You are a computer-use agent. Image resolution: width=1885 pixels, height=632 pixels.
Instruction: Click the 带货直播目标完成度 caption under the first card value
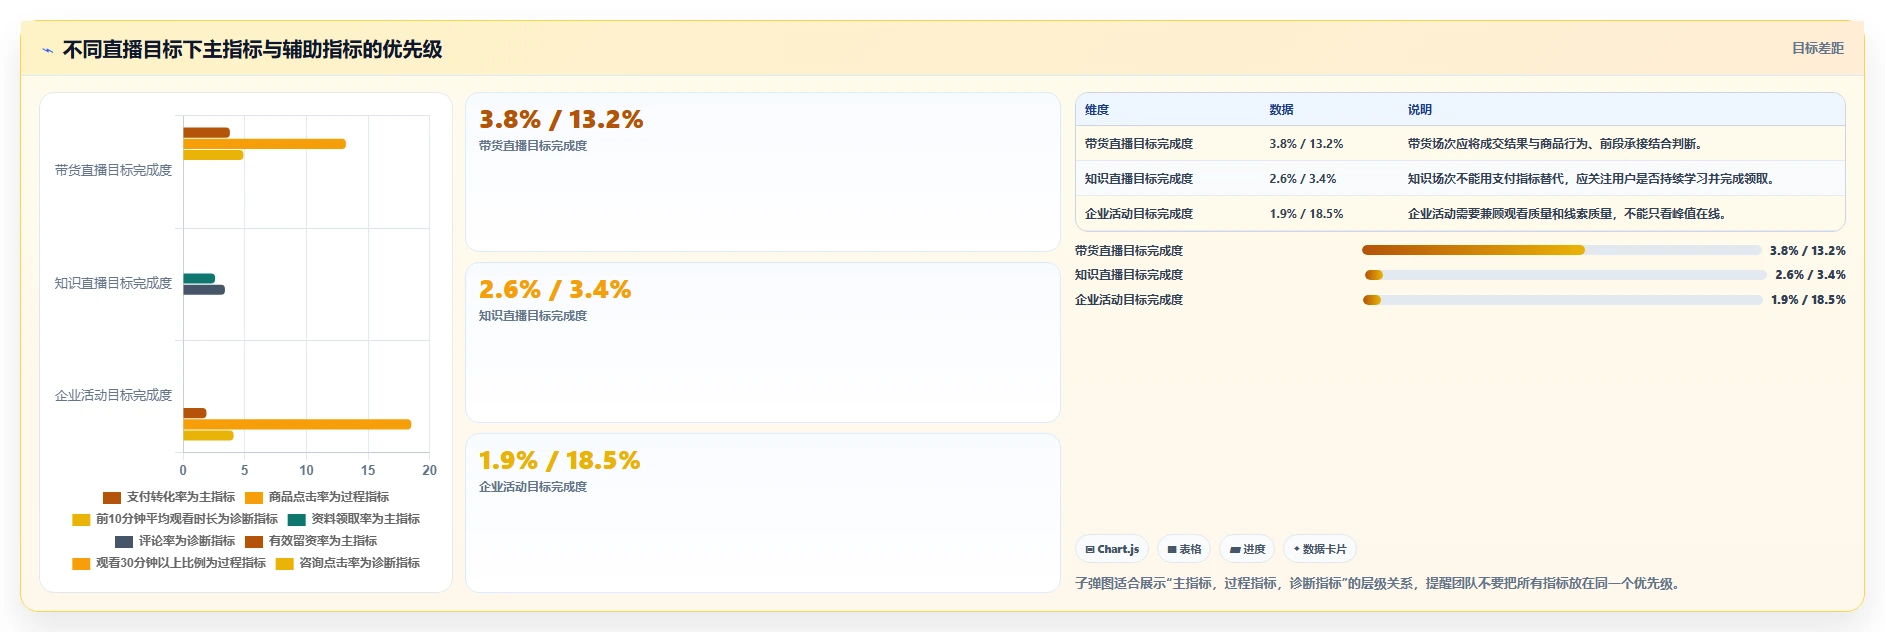tap(533, 146)
